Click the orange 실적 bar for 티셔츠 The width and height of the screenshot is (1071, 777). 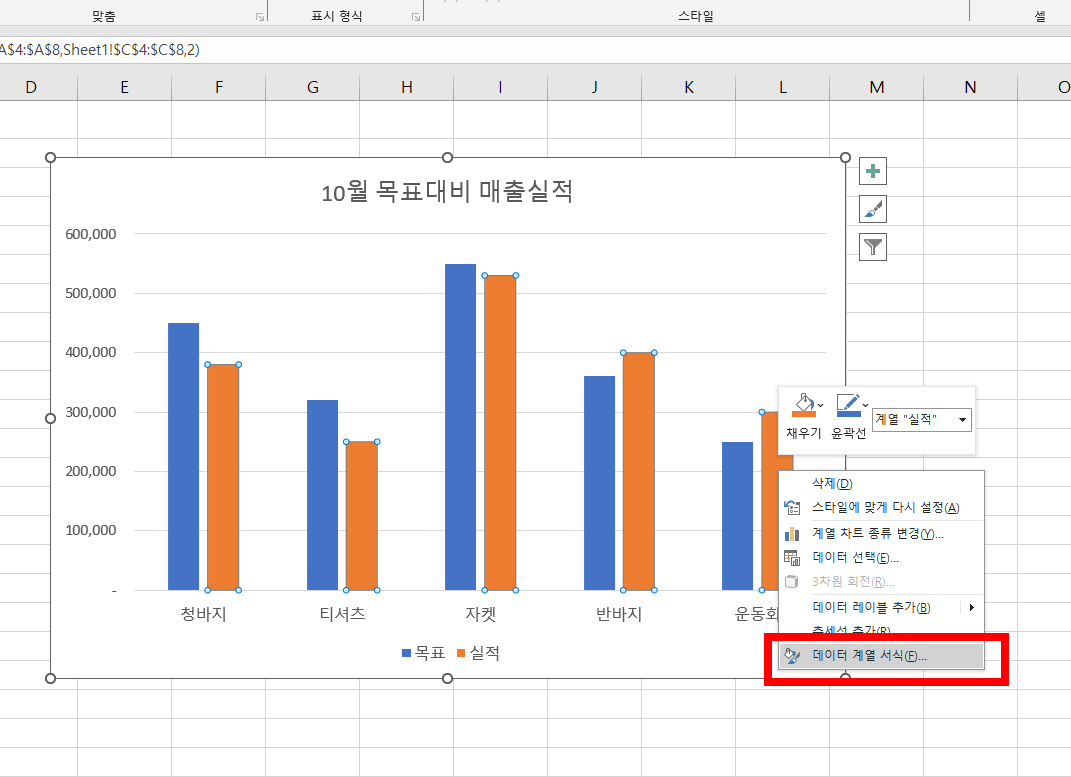point(361,516)
